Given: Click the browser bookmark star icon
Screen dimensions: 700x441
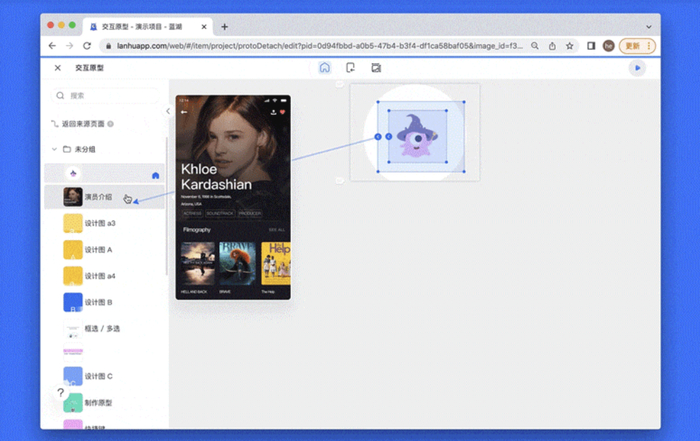Looking at the screenshot, I should tap(569, 46).
